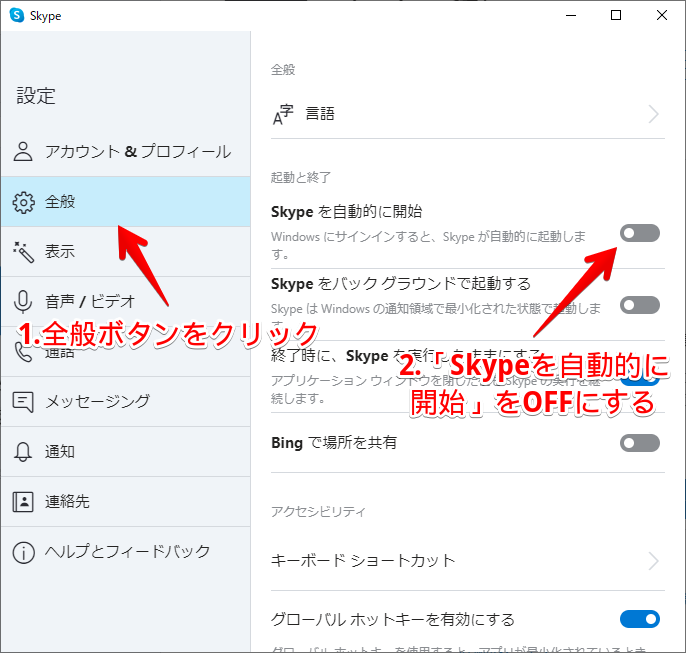Click the 起動と終了 section heading
Screen dimensions: 686x653
[301, 178]
